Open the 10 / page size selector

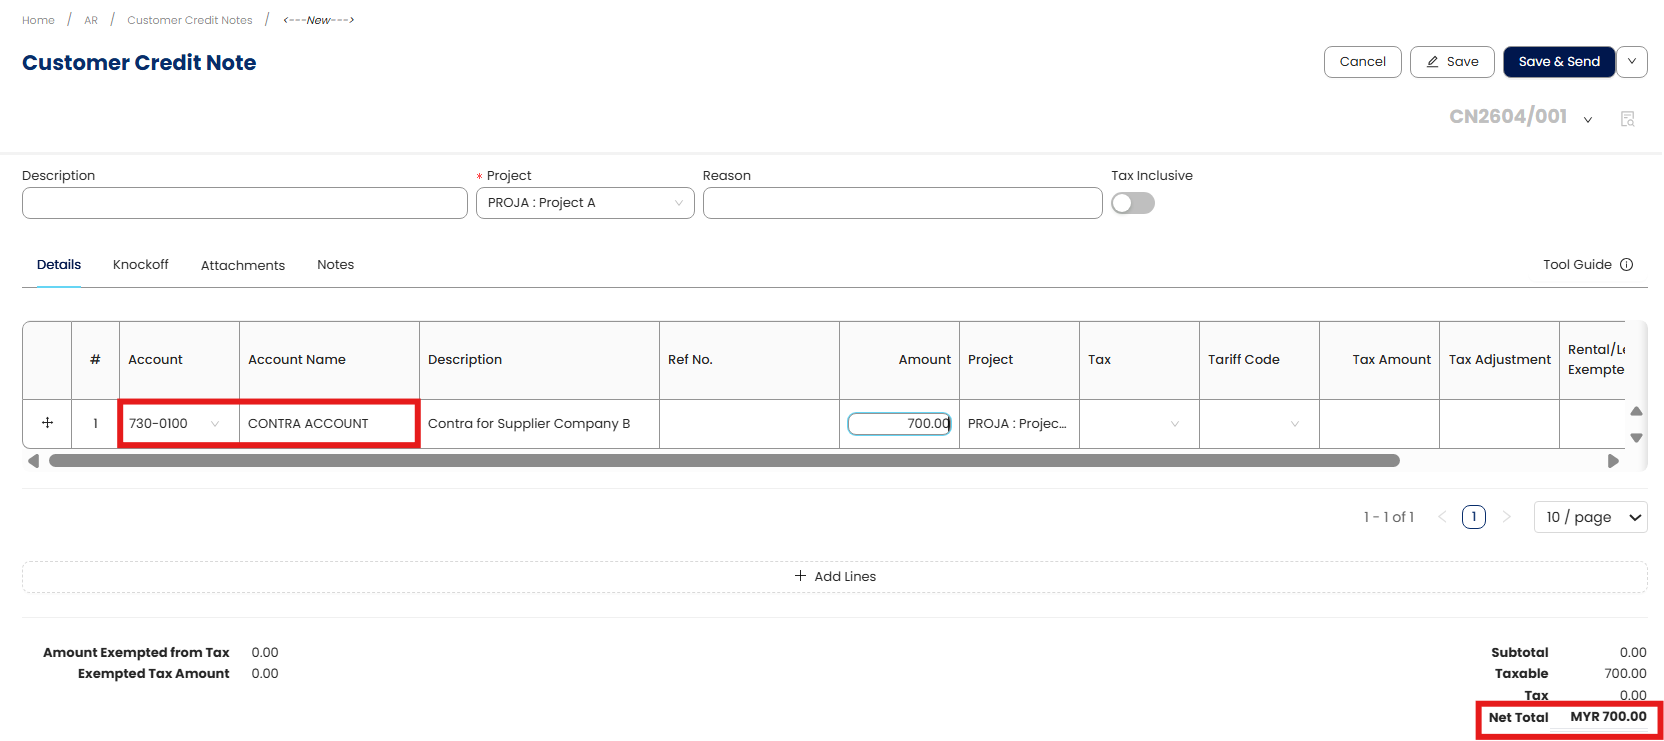click(x=1590, y=517)
